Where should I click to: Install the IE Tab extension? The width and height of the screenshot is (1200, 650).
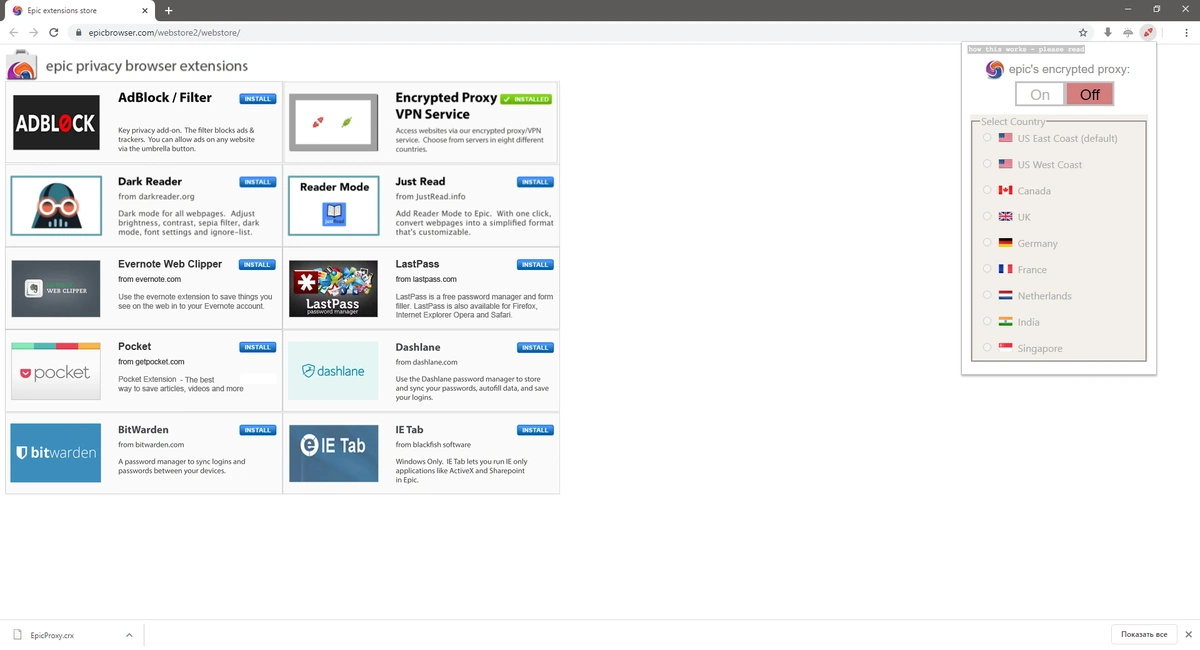point(535,430)
